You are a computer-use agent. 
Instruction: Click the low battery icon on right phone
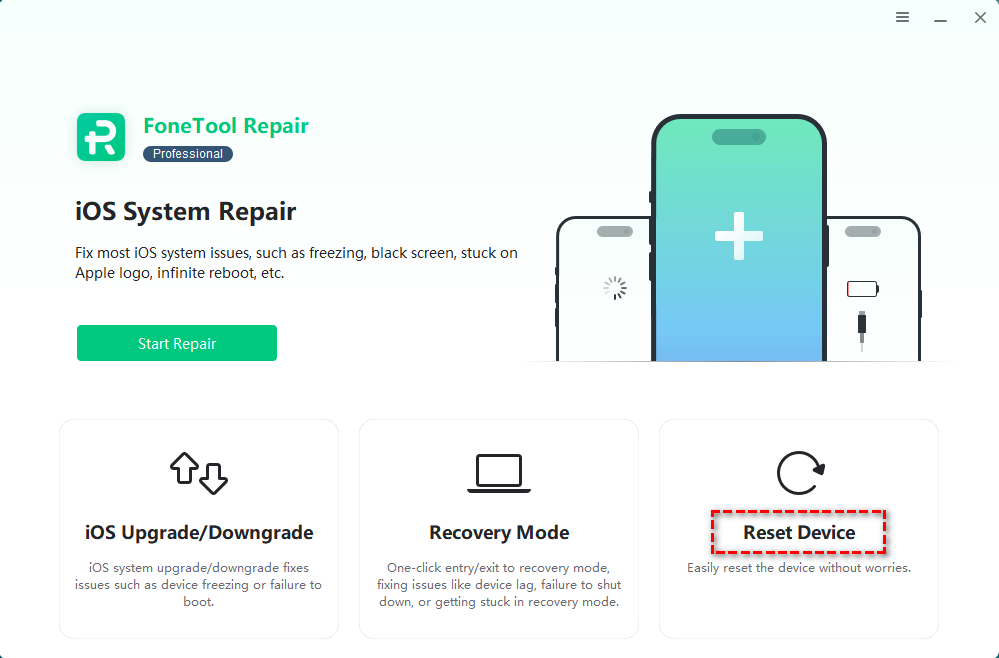[x=863, y=289]
